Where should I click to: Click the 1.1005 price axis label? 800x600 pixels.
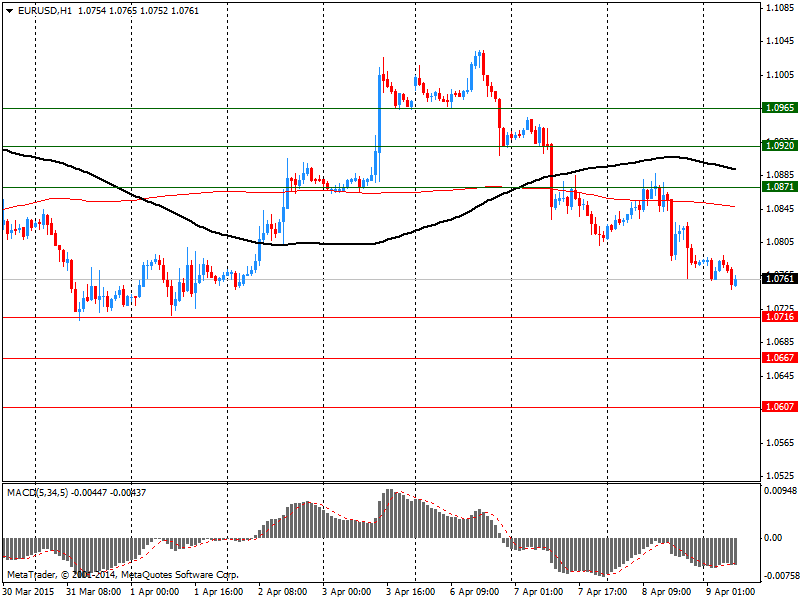(x=781, y=75)
